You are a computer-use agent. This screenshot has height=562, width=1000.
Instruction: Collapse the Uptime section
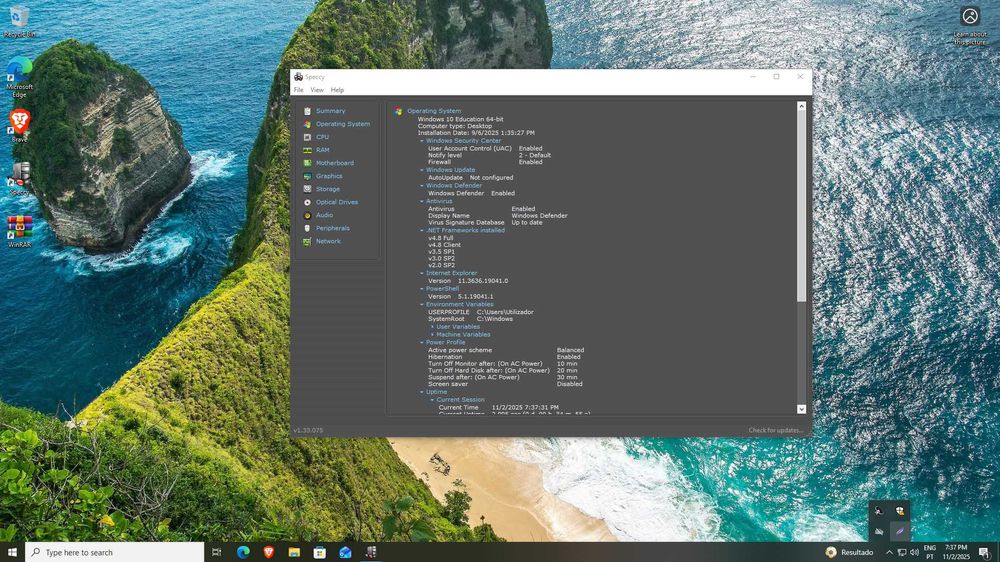click(x=422, y=392)
